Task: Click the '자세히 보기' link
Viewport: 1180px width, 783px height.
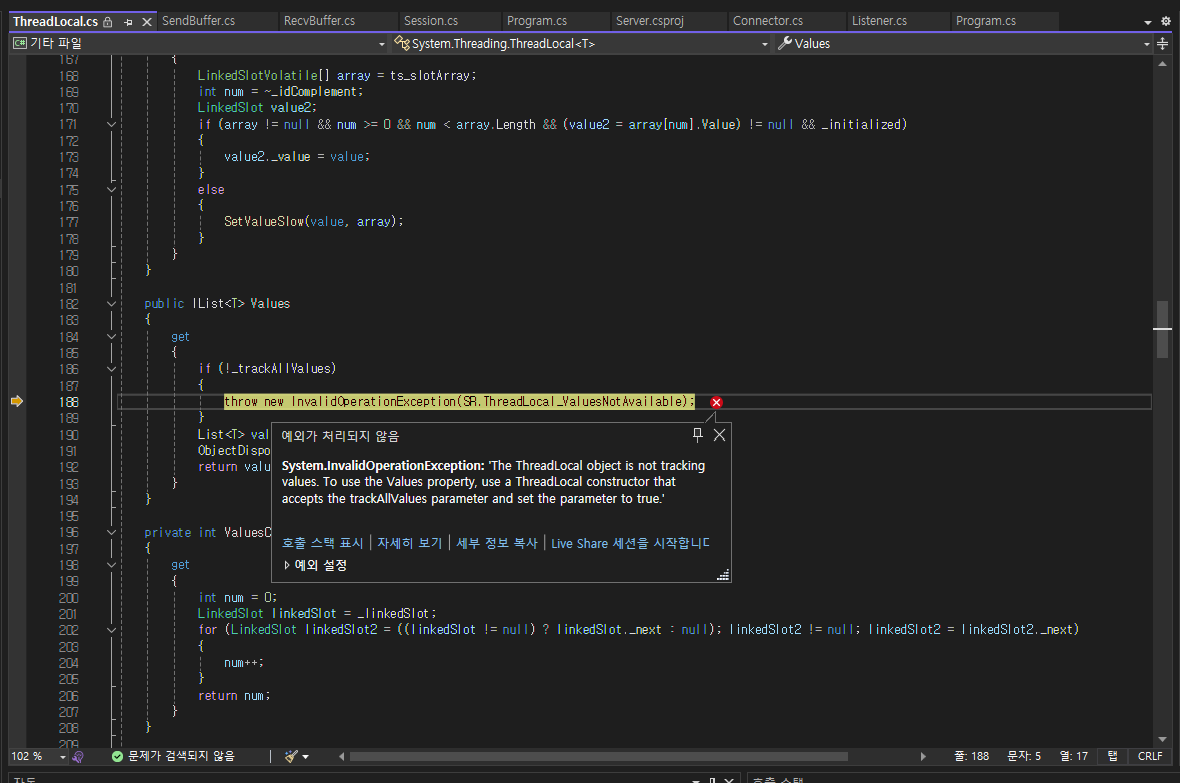Action: tap(409, 543)
